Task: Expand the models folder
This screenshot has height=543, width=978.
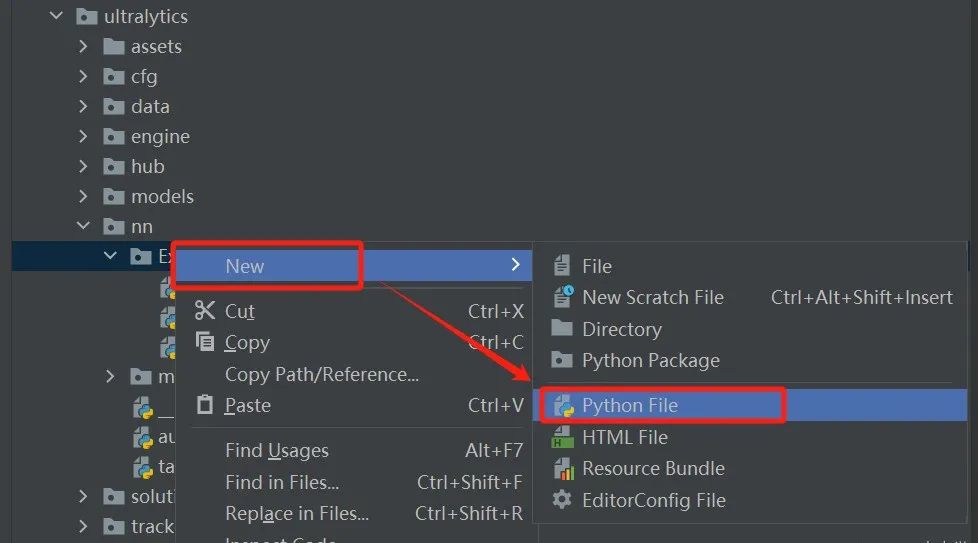Action: point(83,196)
